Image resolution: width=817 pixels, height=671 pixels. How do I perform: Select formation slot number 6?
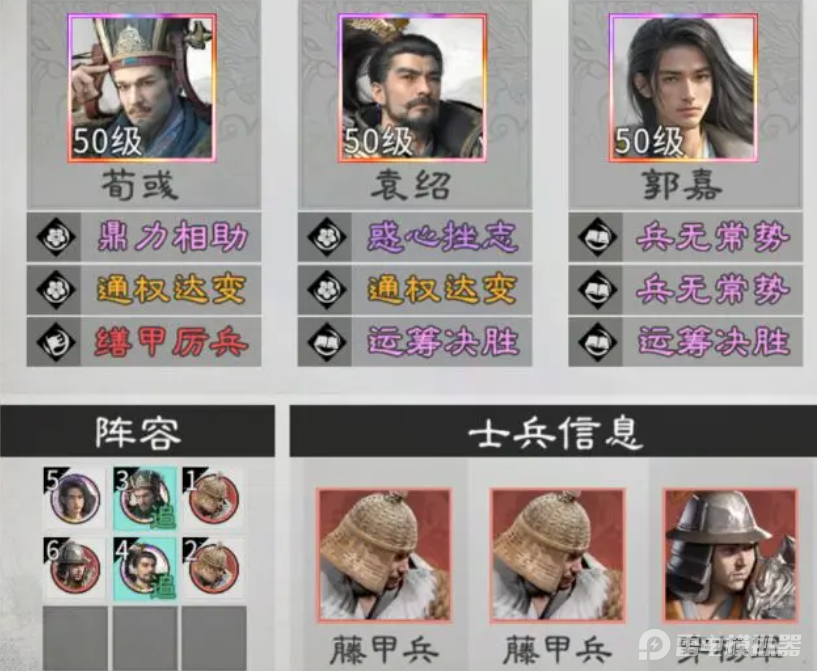tap(74, 568)
